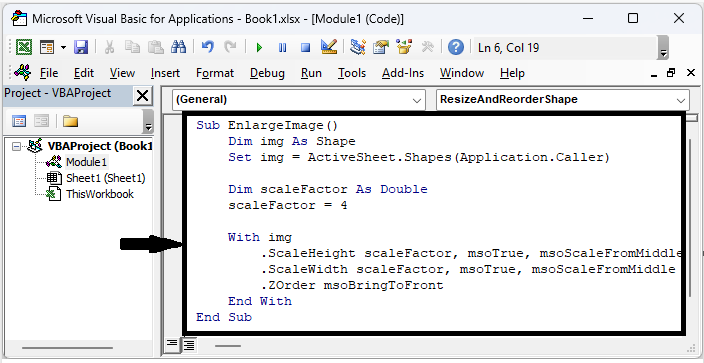
Task: Click the Project pane horizontal scrollbar
Action: click(x=67, y=347)
